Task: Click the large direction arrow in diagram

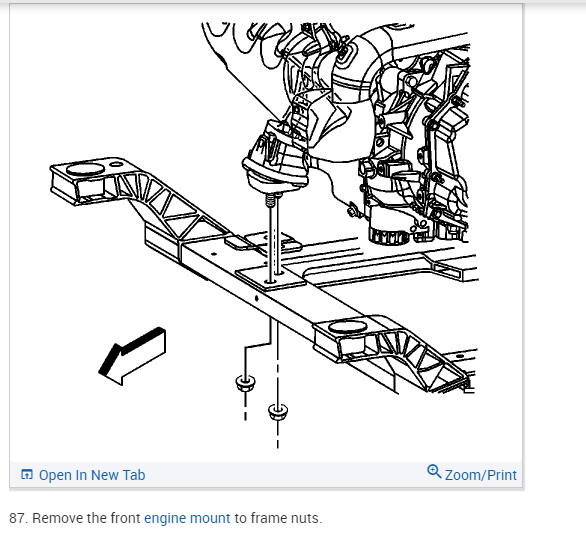Action: click(132, 356)
